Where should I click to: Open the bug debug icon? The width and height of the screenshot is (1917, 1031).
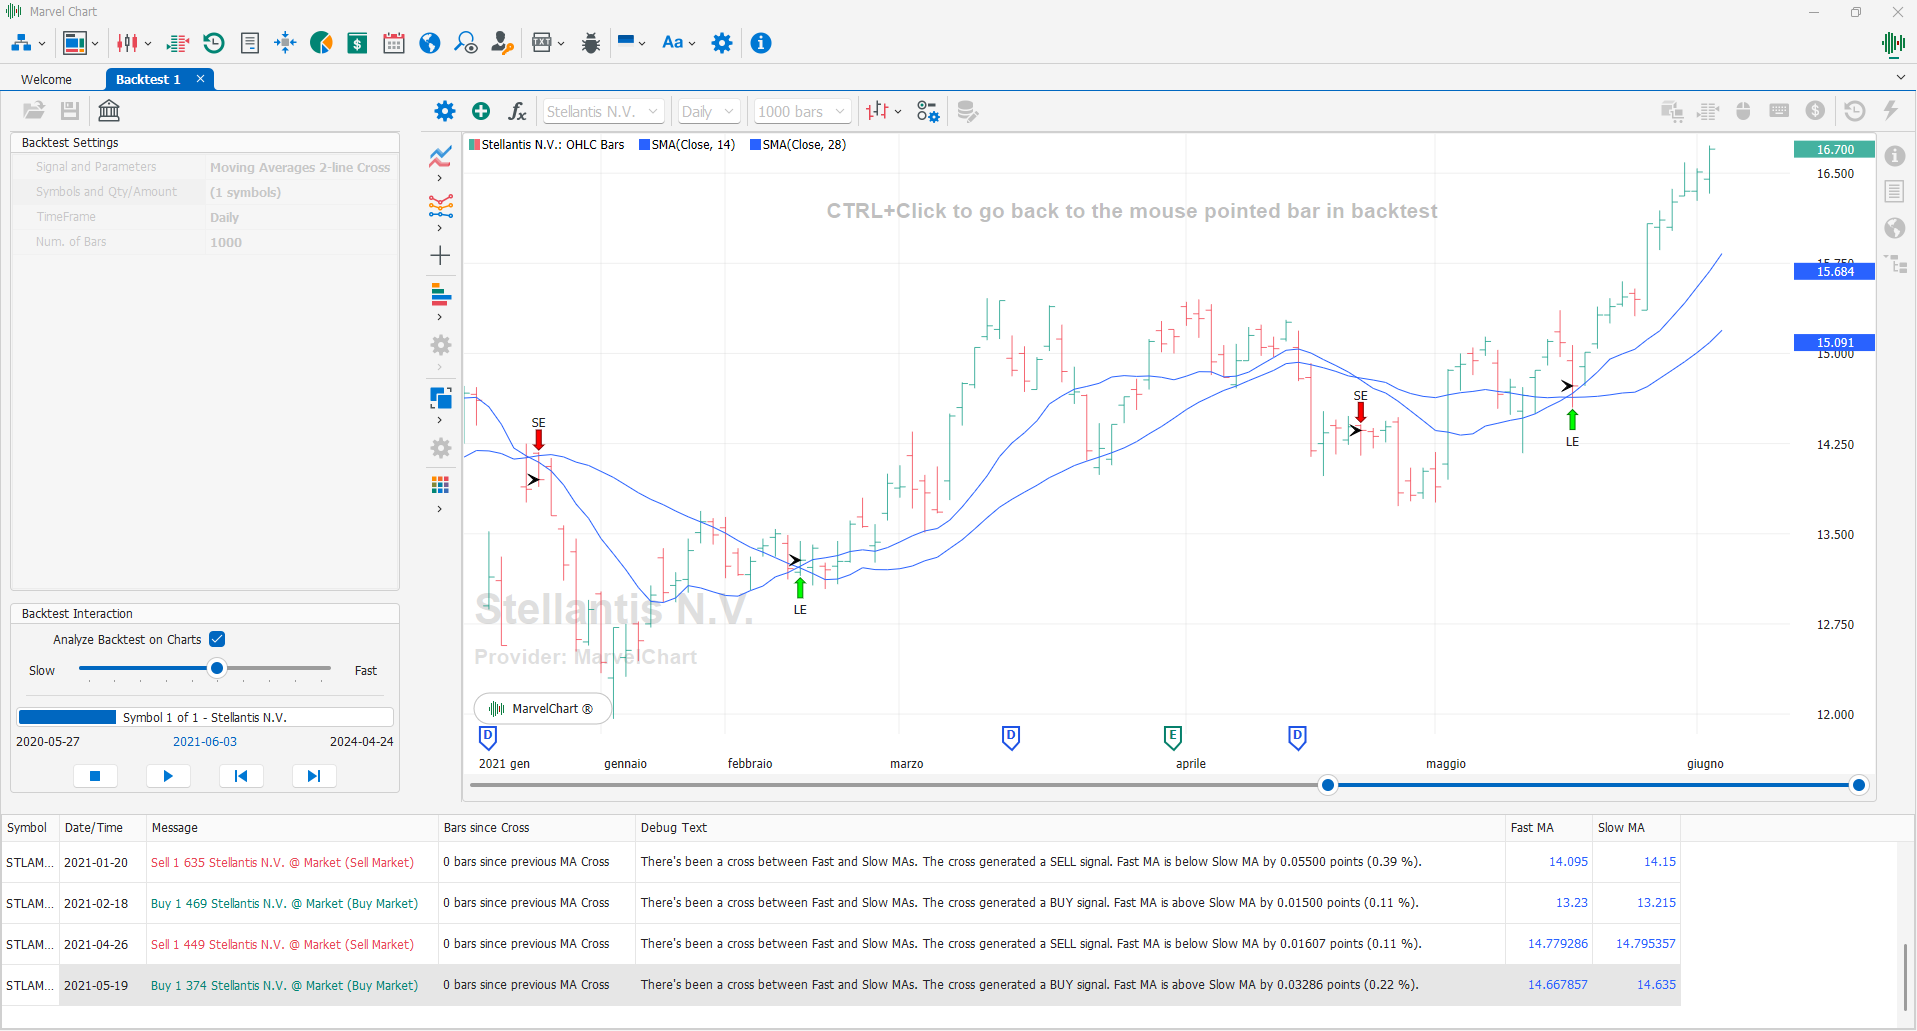click(591, 43)
